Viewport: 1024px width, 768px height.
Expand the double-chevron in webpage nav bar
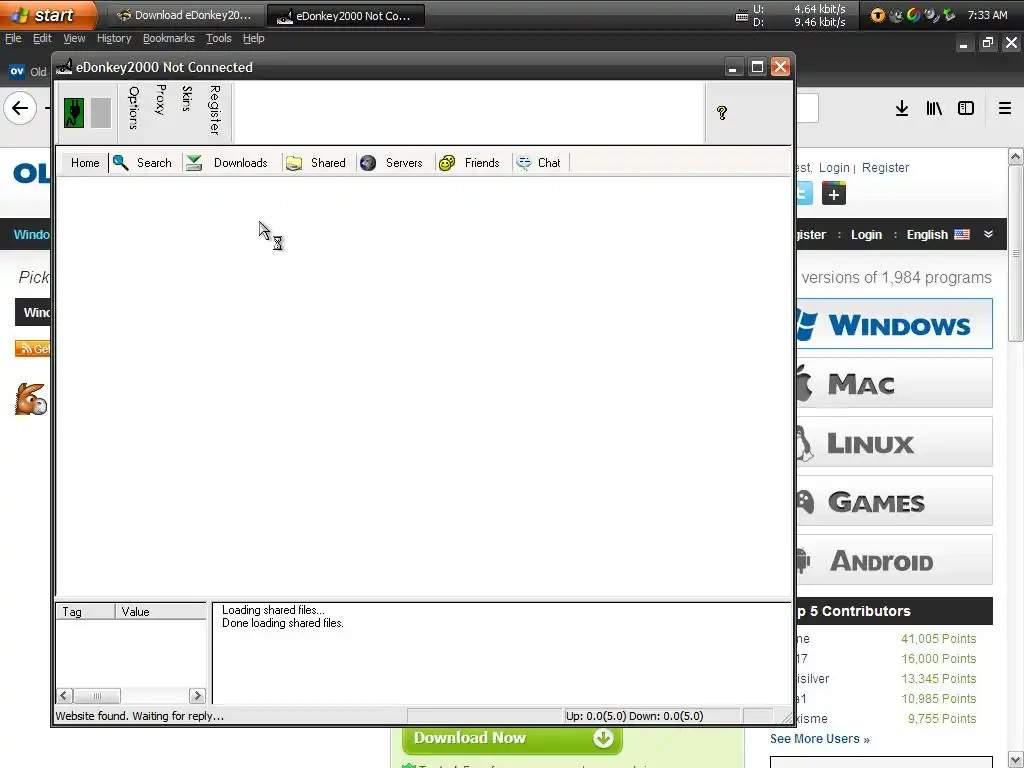pyautogui.click(x=988, y=234)
